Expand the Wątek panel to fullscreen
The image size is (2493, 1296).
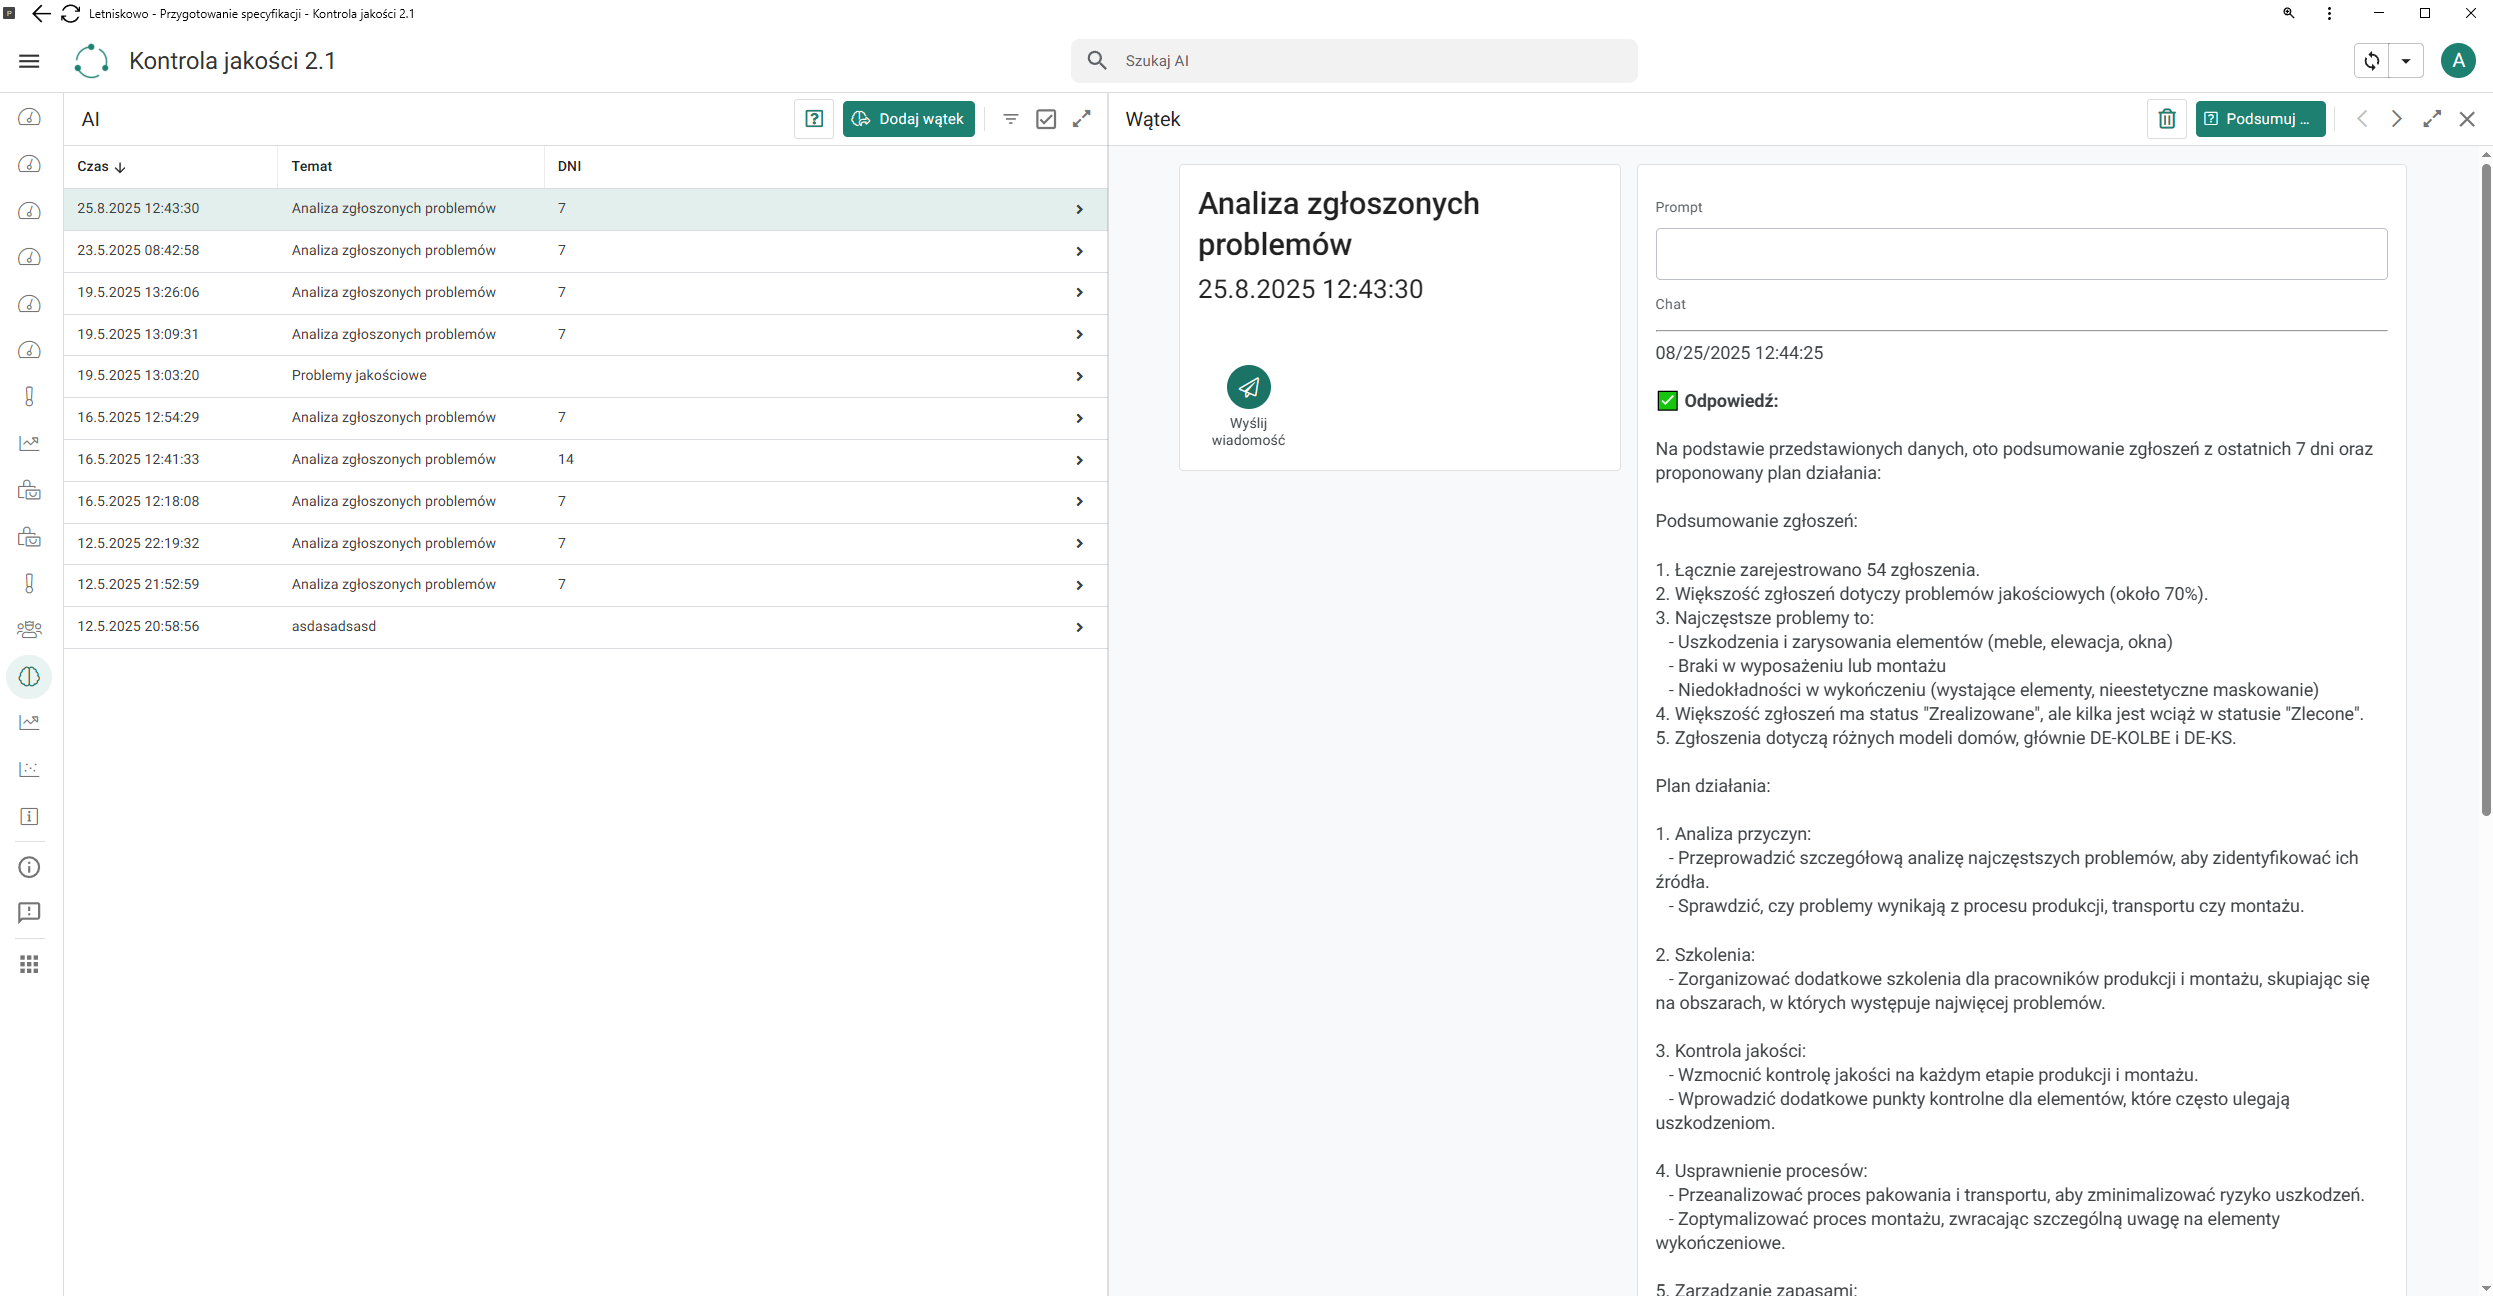coord(2432,119)
